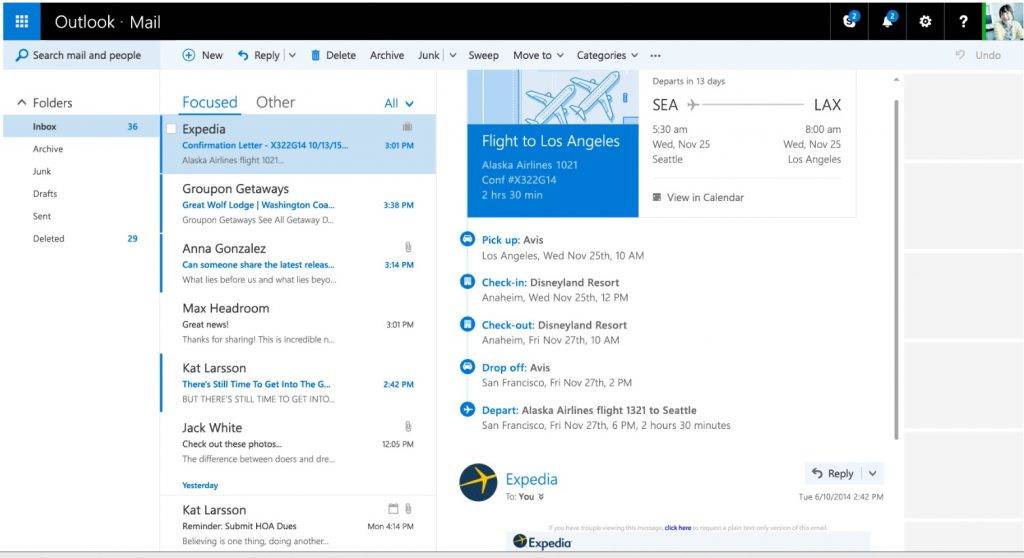This screenshot has width=1024, height=558.
Task: Open the Junk dropdown arrow
Action: (x=453, y=56)
